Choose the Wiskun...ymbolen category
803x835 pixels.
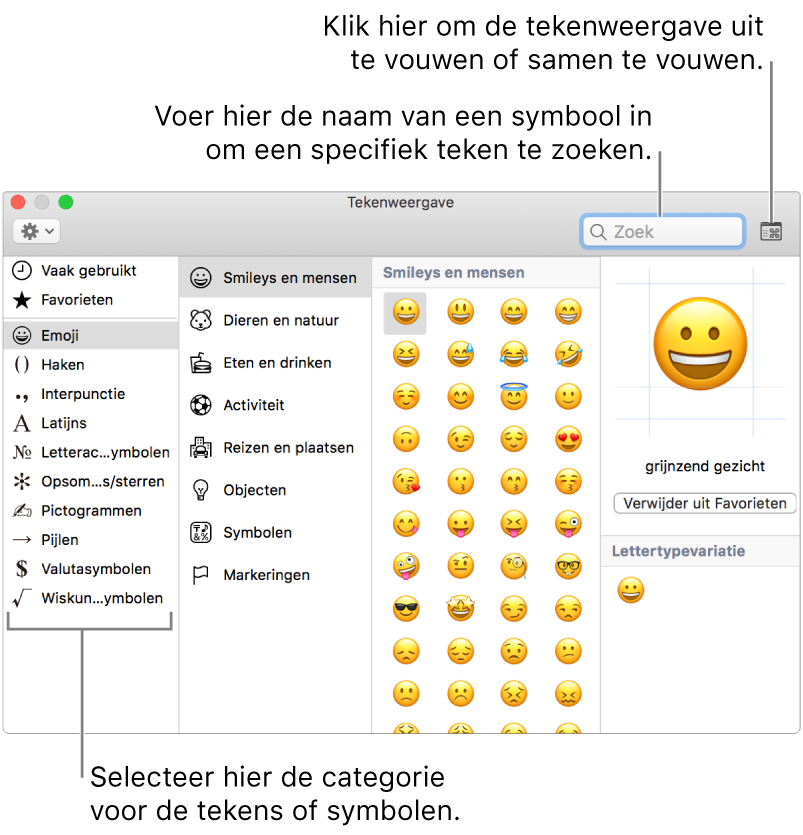pyautogui.click(x=89, y=598)
